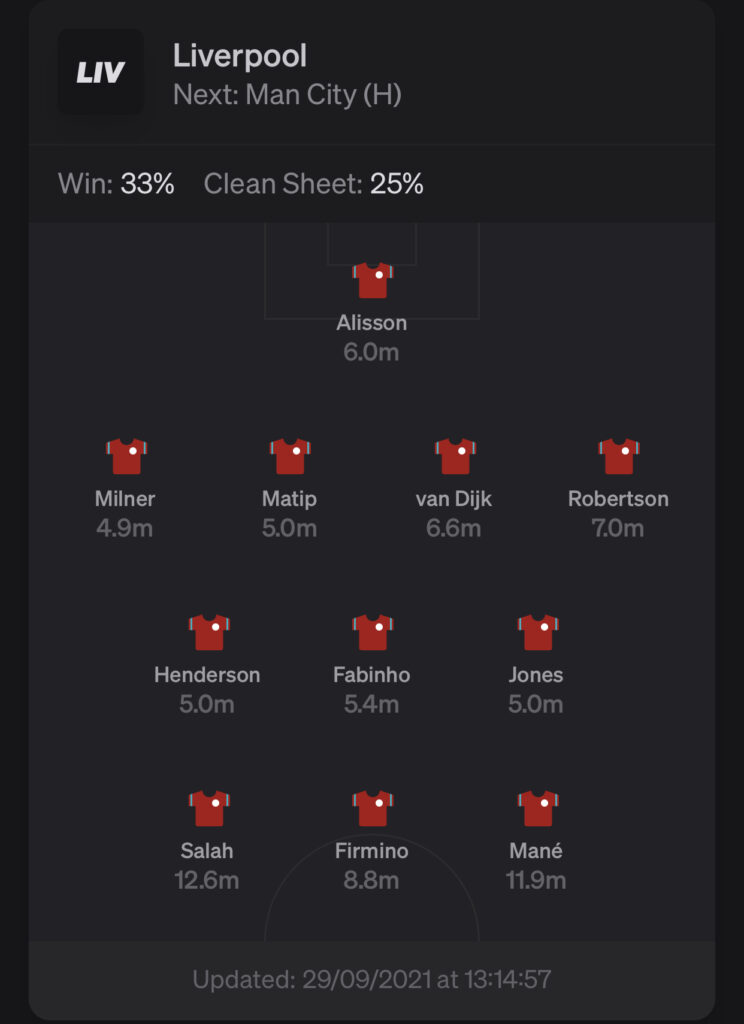Image resolution: width=744 pixels, height=1024 pixels.
Task: Tap Henderson's midfield shirt icon
Action: click(x=209, y=633)
